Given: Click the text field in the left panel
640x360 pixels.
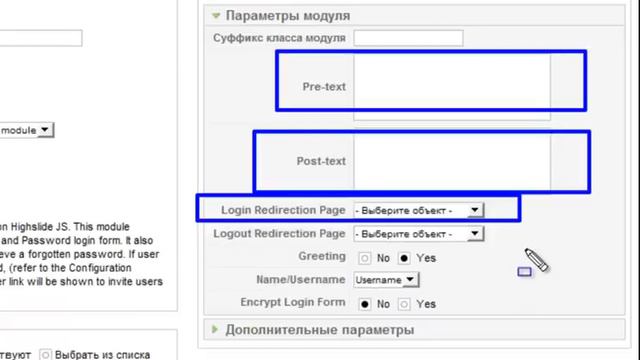Looking at the screenshot, I should tap(41, 38).
